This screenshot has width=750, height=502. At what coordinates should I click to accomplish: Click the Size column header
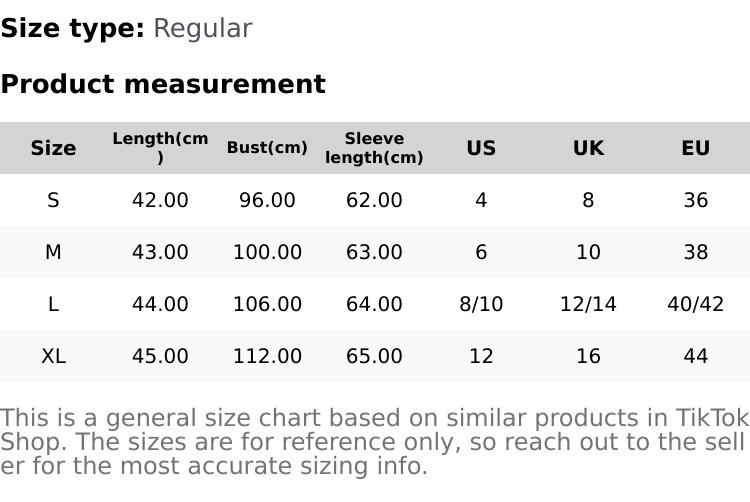53,148
